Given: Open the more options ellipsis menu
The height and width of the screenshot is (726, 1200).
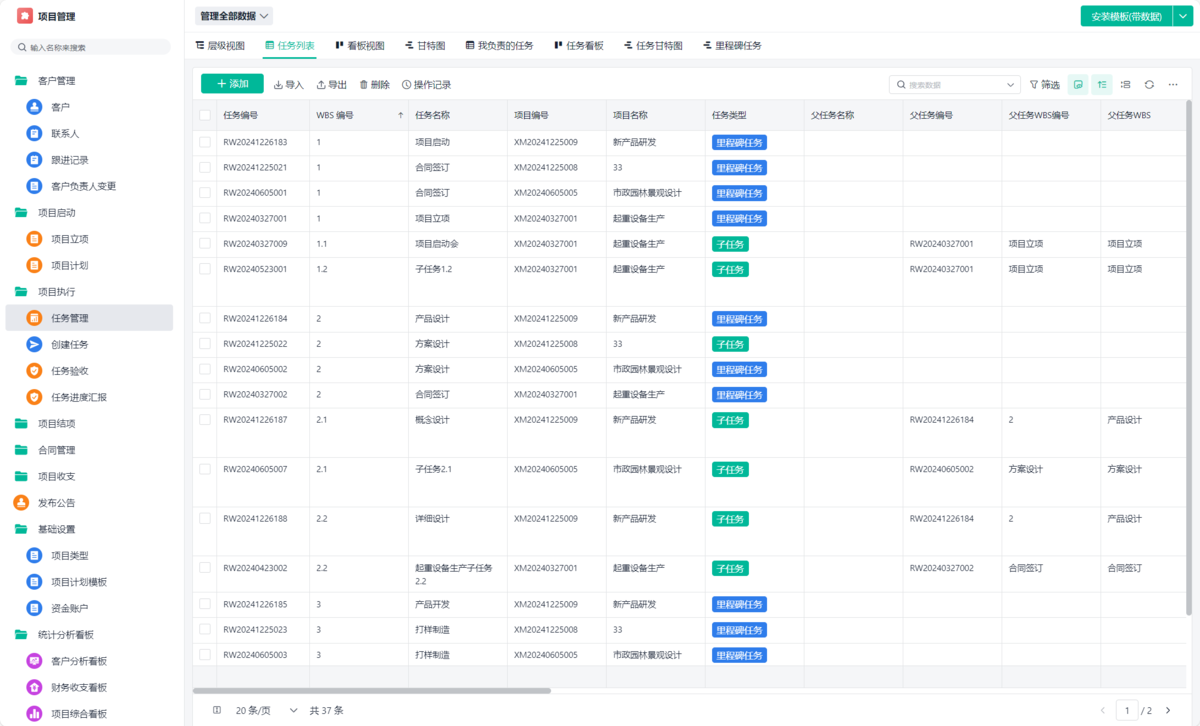Looking at the screenshot, I should [x=1173, y=85].
